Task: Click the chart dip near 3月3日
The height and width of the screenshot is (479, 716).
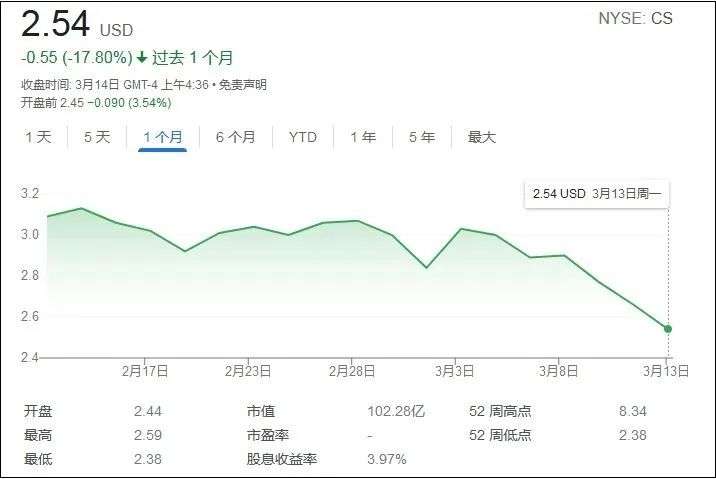Action: 427,267
